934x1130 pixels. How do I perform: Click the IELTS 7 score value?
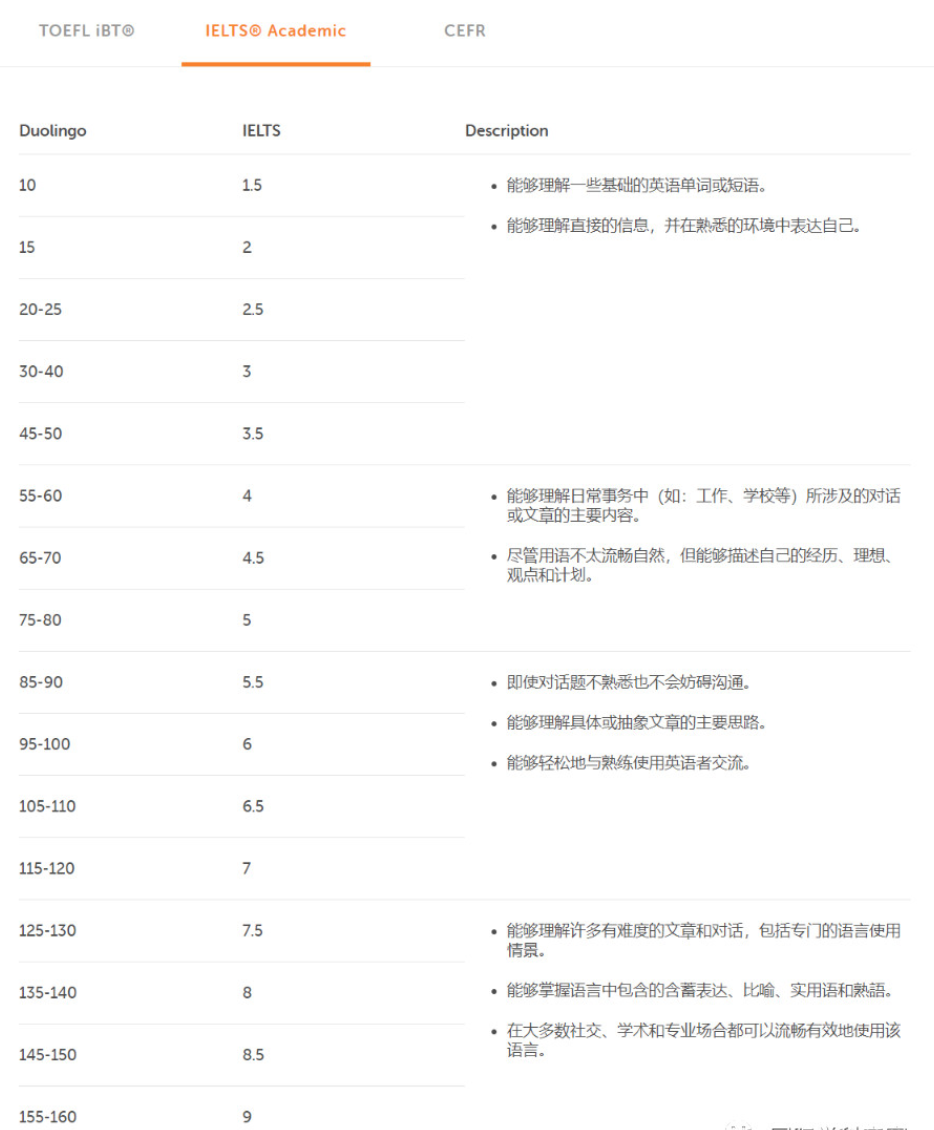247,868
